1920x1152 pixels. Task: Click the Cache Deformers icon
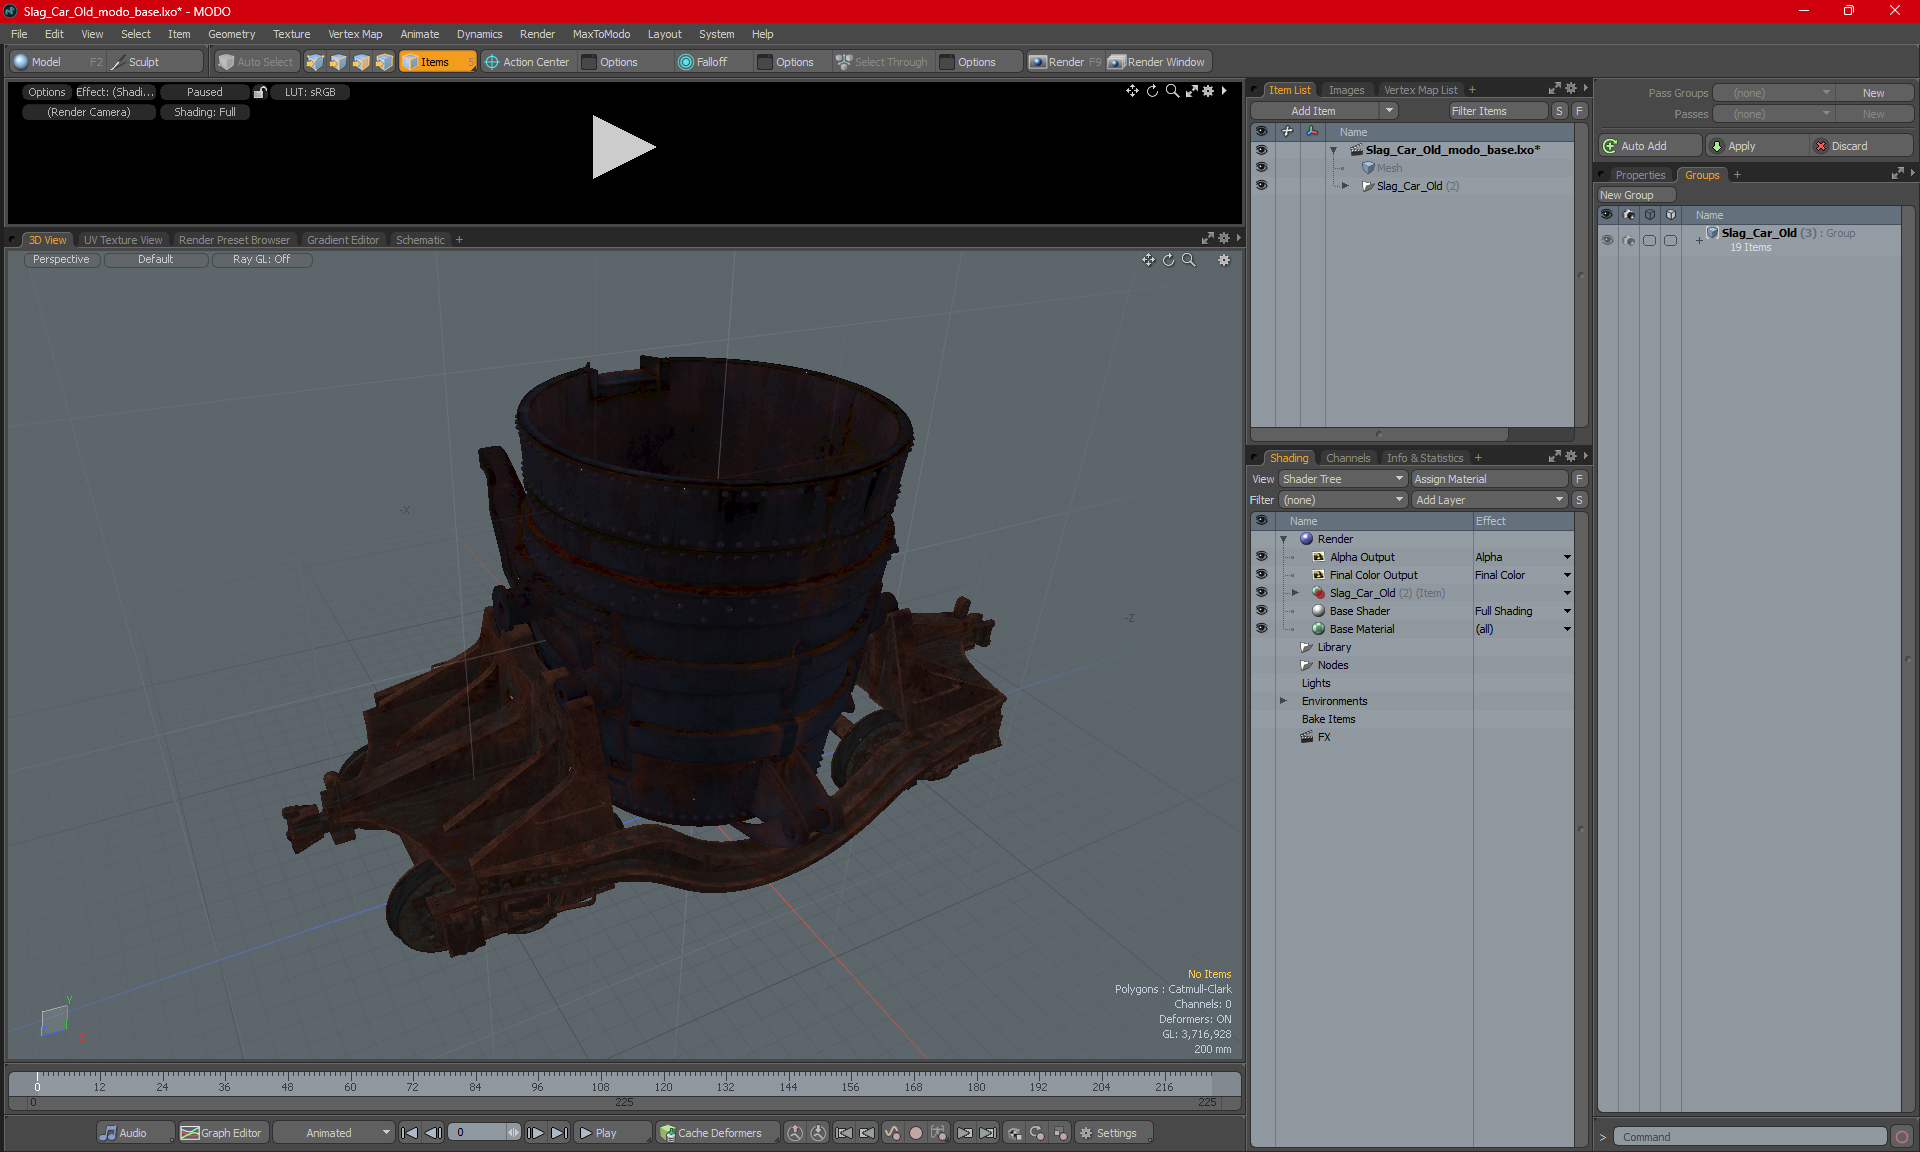point(667,1133)
